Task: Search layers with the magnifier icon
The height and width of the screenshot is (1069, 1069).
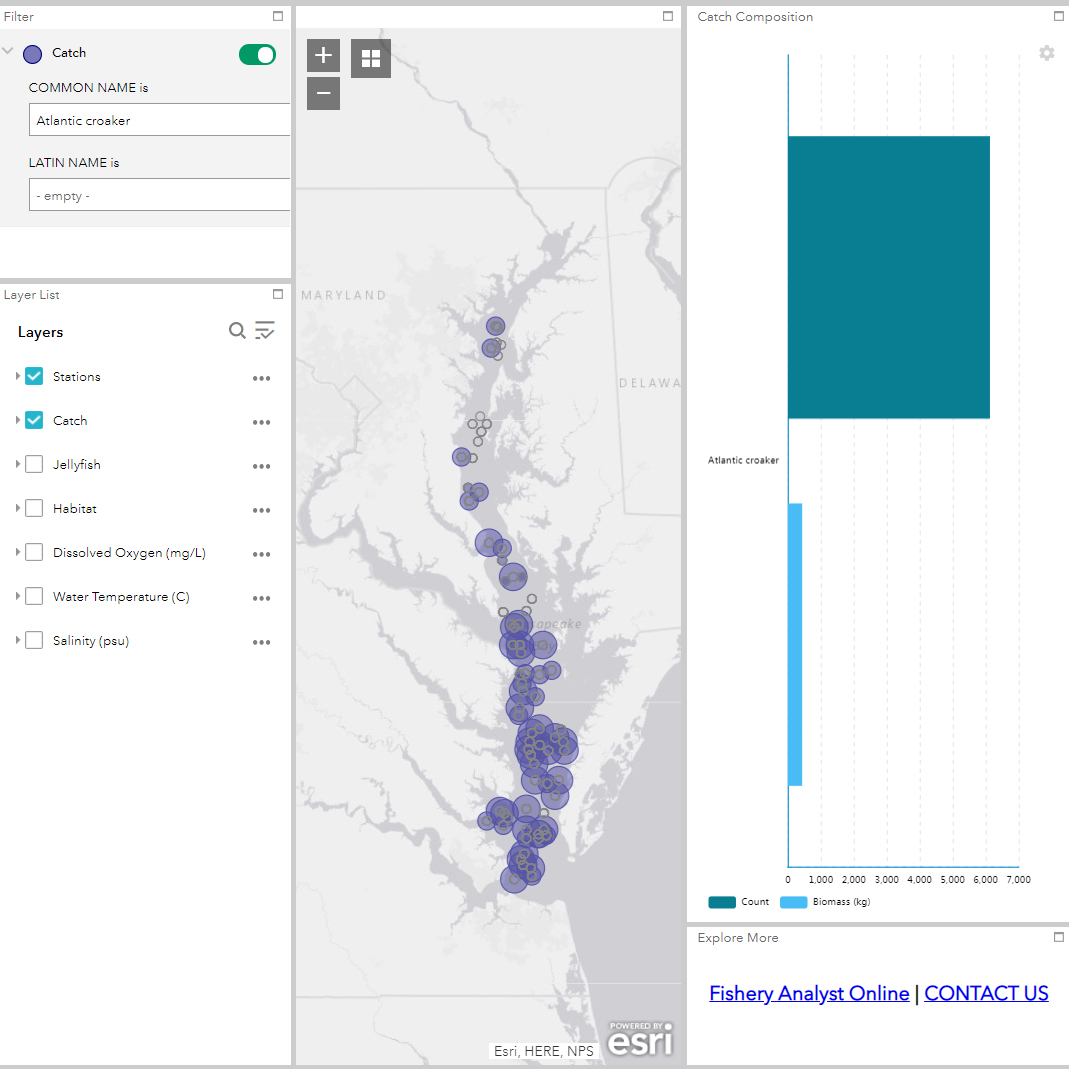Action: click(x=237, y=331)
